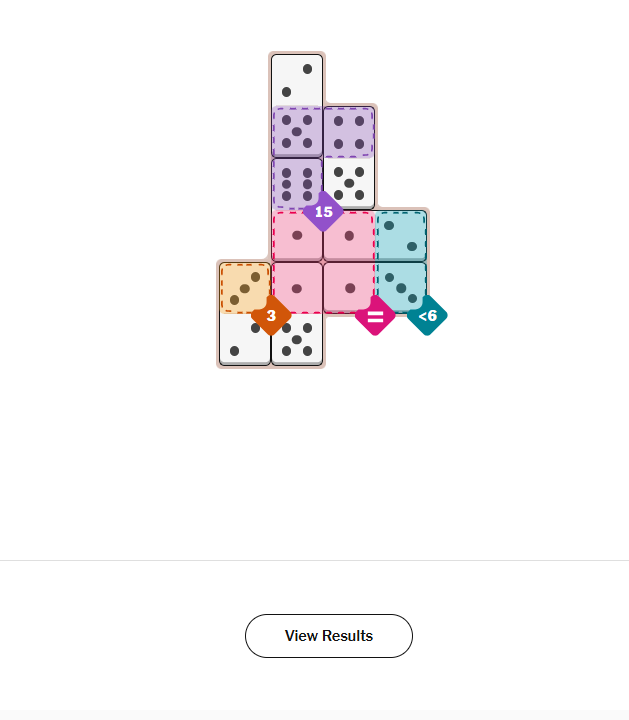Click the white five-pip tile beside purple six
This screenshot has height=720, width=629.
click(x=349, y=184)
